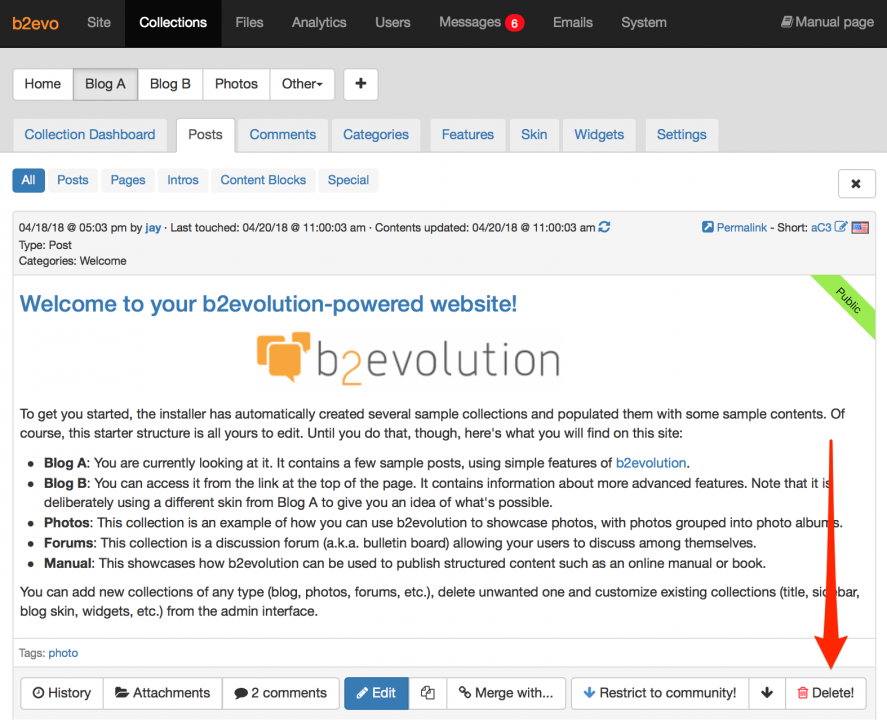Filter by Intros sub-tab
This screenshot has height=720, width=887.
(x=183, y=180)
